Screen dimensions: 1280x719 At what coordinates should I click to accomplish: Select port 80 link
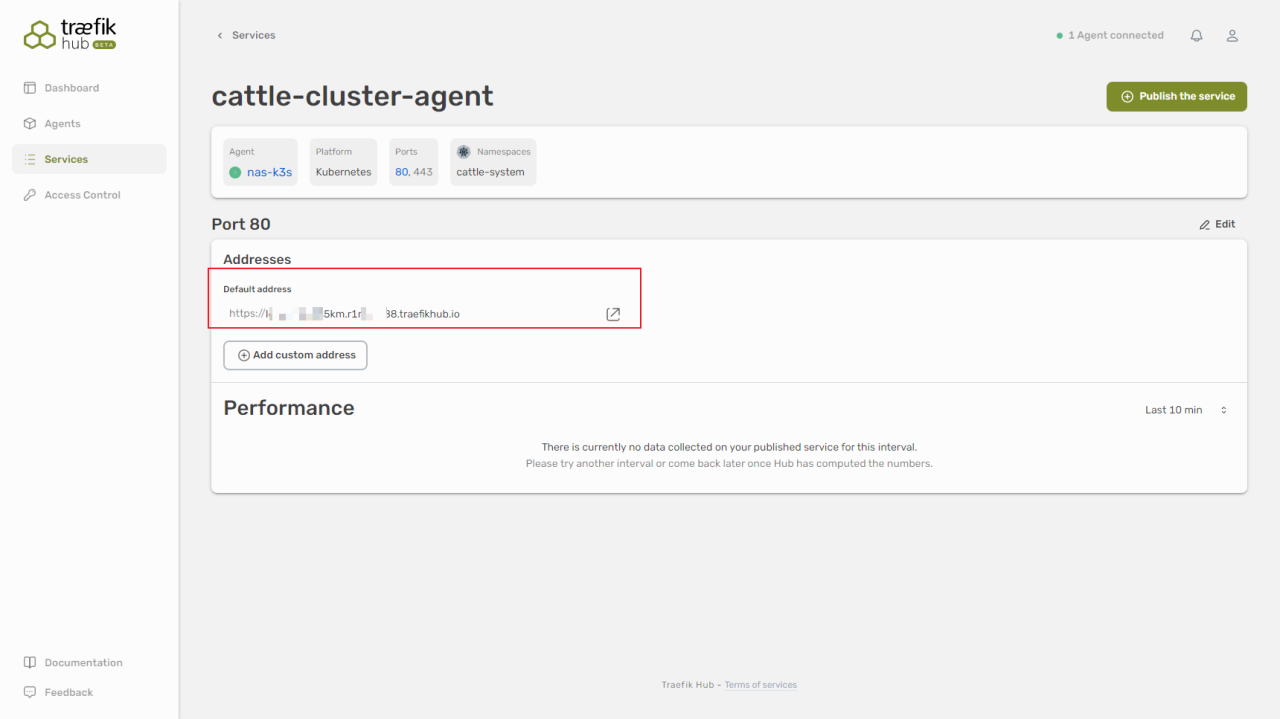click(x=401, y=172)
